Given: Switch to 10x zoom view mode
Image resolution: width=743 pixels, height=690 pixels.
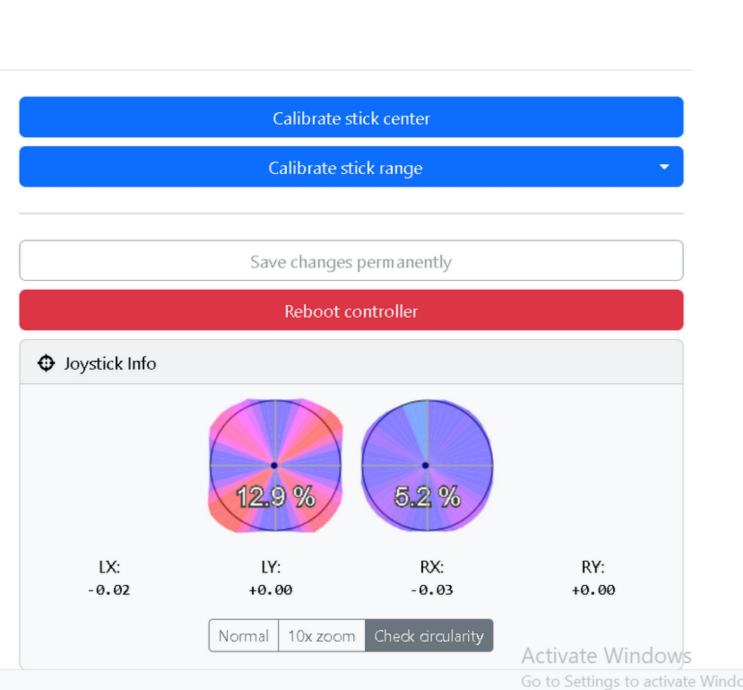Looking at the screenshot, I should click(319, 636).
